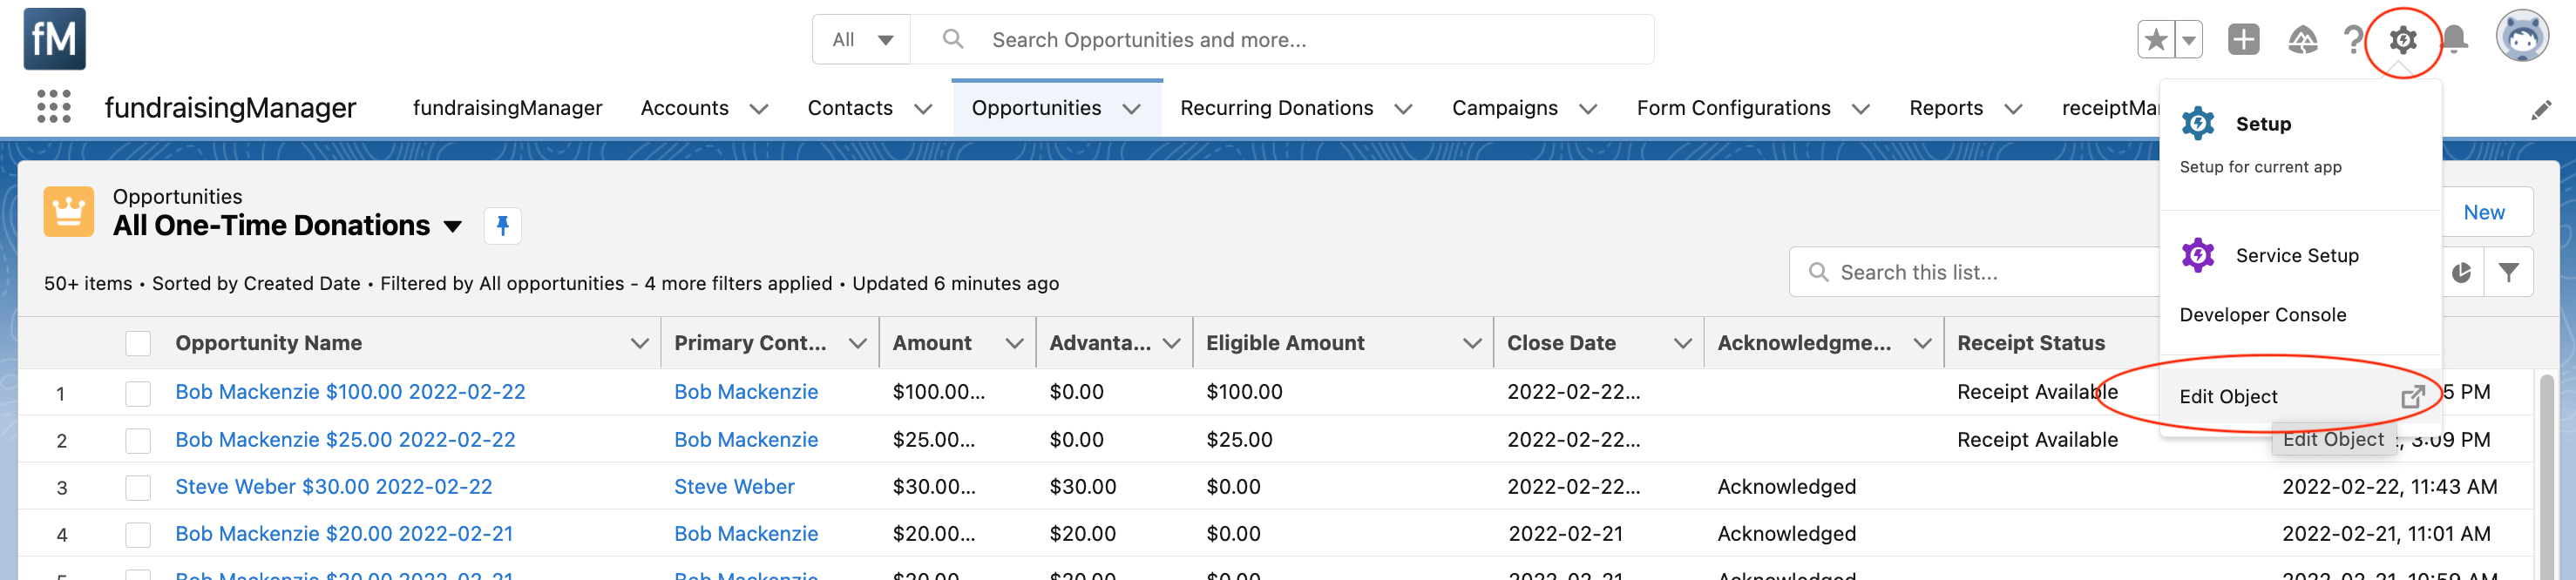Open Bob Mackenzie $25.00 2022-02-22 opportunity

click(x=345, y=440)
